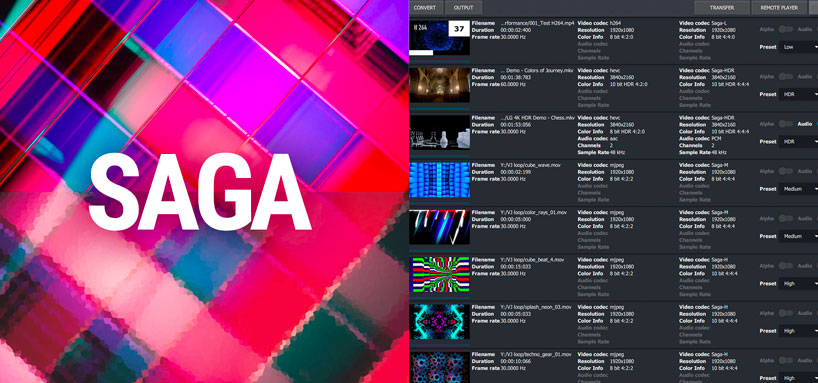Open Preset dropdown for cube_wave.mov
This screenshot has width=818, height=383.
799,189
